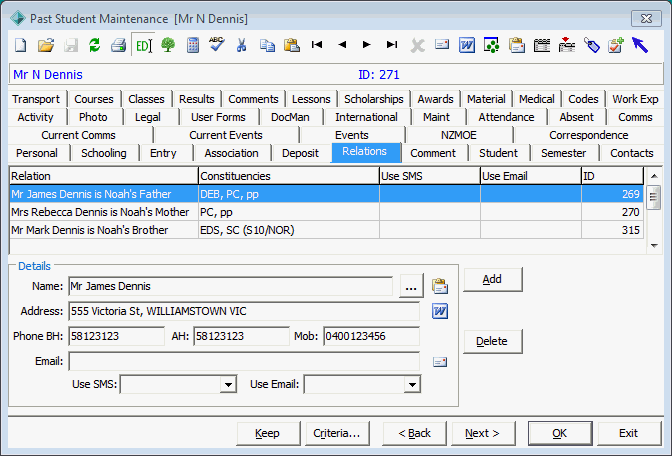Click the Criteria... button
This screenshot has height=456, width=672.
(337, 433)
